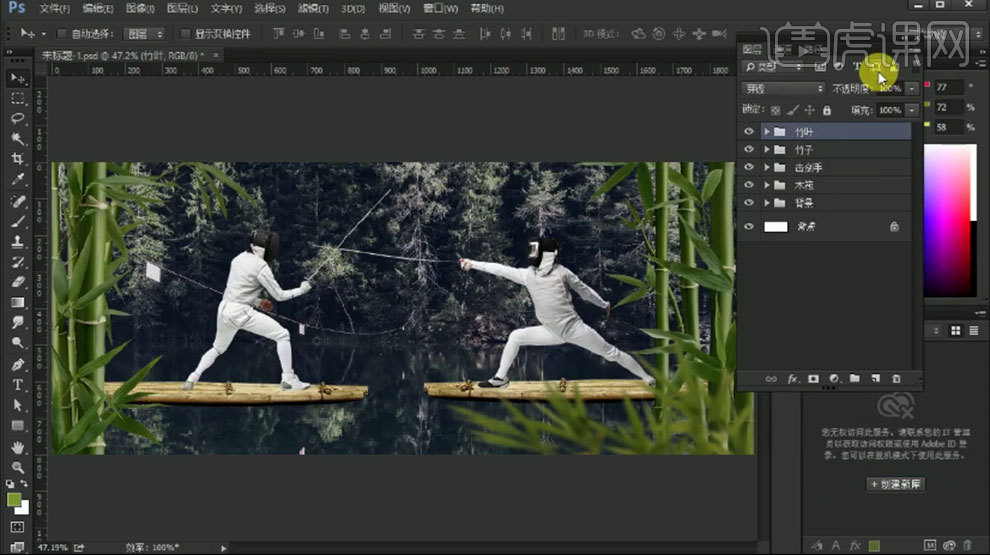Select the Lasso tool
The width and height of the screenshot is (990, 555).
point(18,119)
